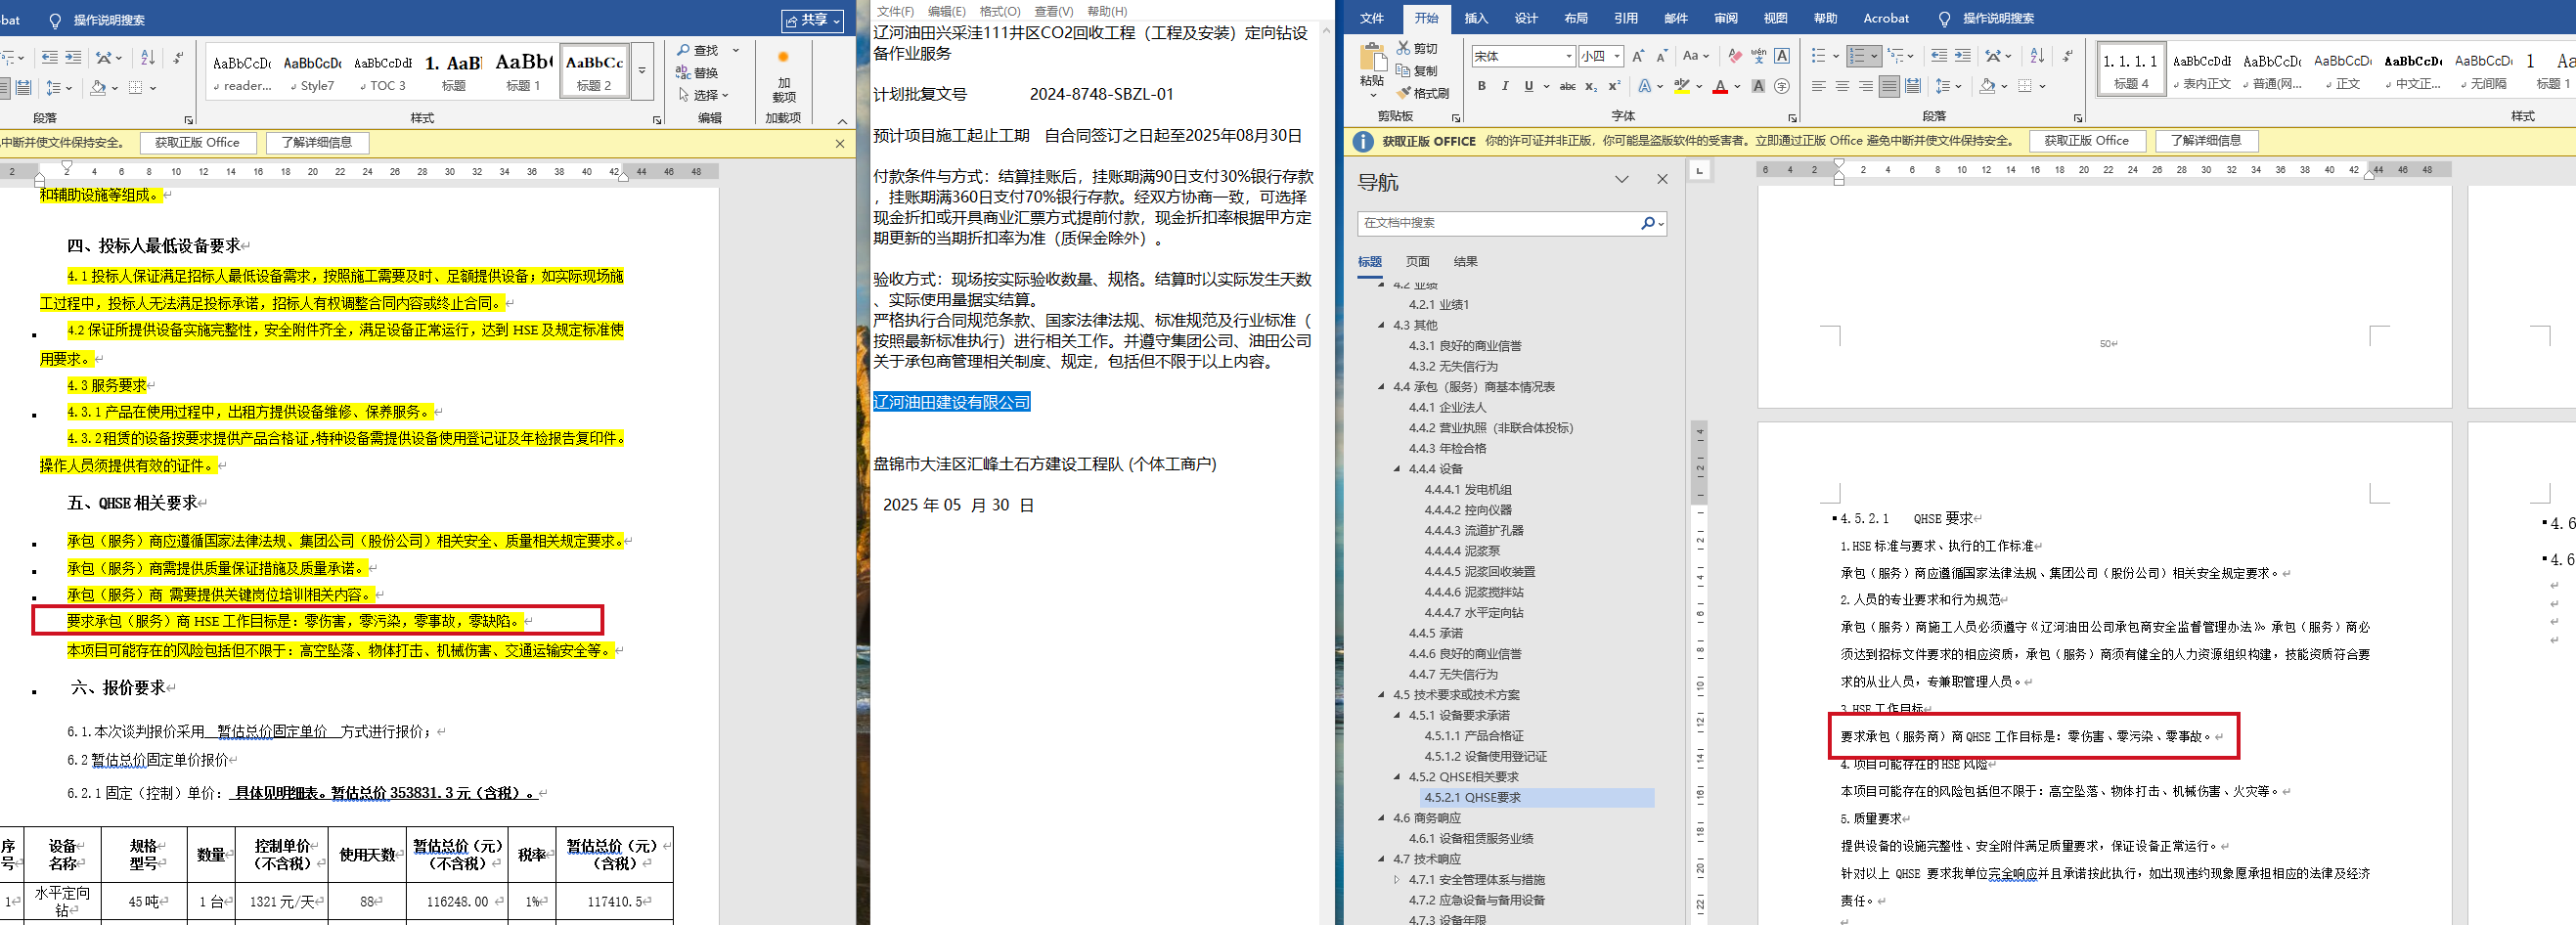
Task: Click the character border icon
Action: coord(1782,56)
